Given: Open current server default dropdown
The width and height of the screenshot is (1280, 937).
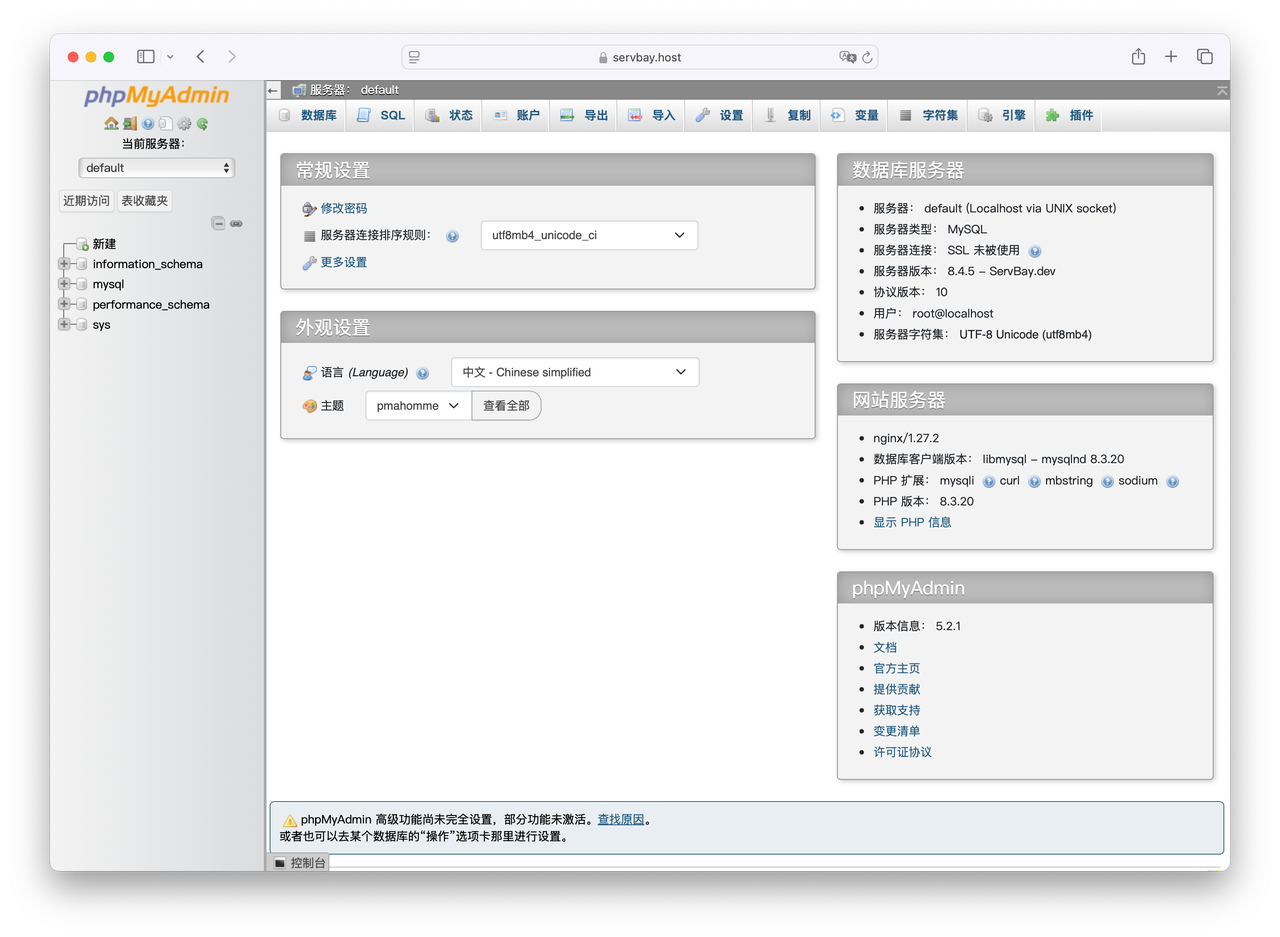Looking at the screenshot, I should [x=156, y=168].
